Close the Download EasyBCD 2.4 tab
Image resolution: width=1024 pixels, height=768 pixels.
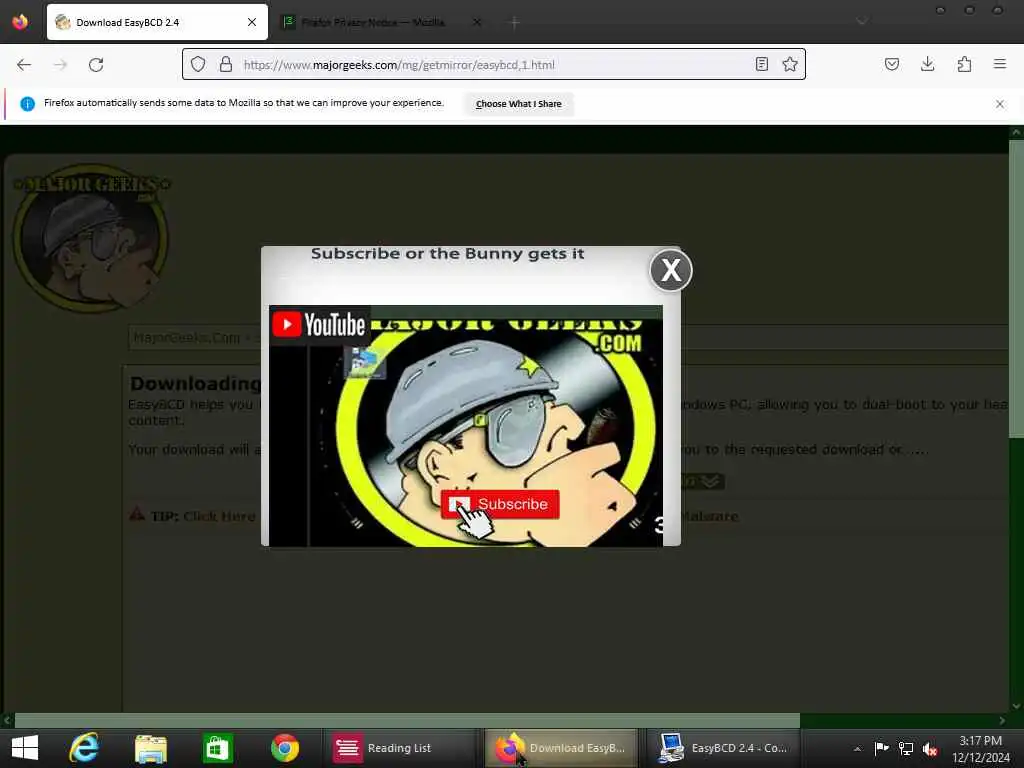click(252, 22)
